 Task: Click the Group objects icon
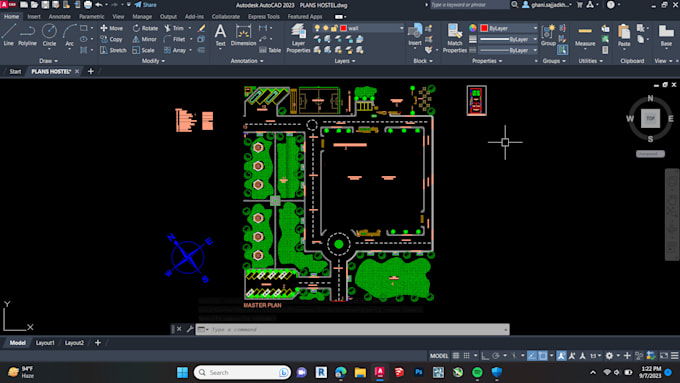(x=548, y=35)
